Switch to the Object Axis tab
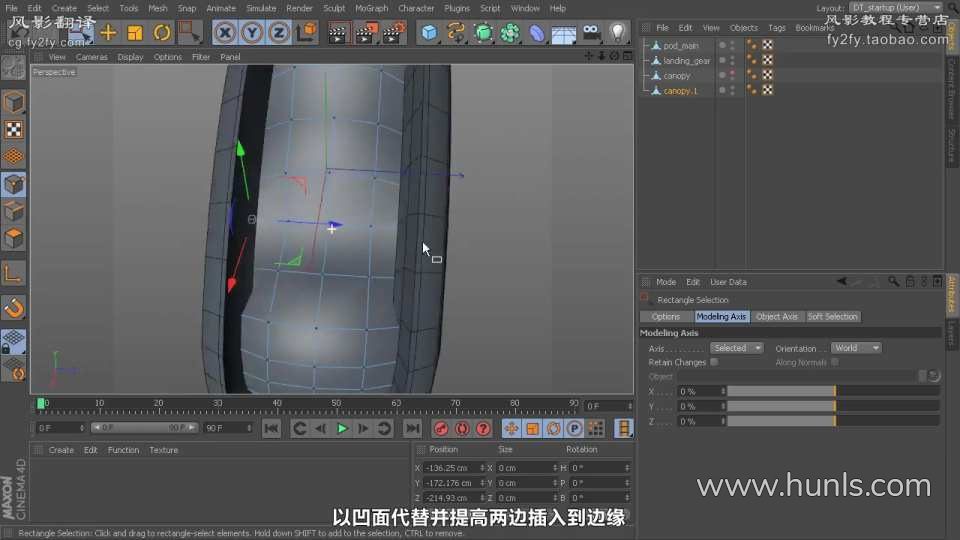 click(776, 317)
